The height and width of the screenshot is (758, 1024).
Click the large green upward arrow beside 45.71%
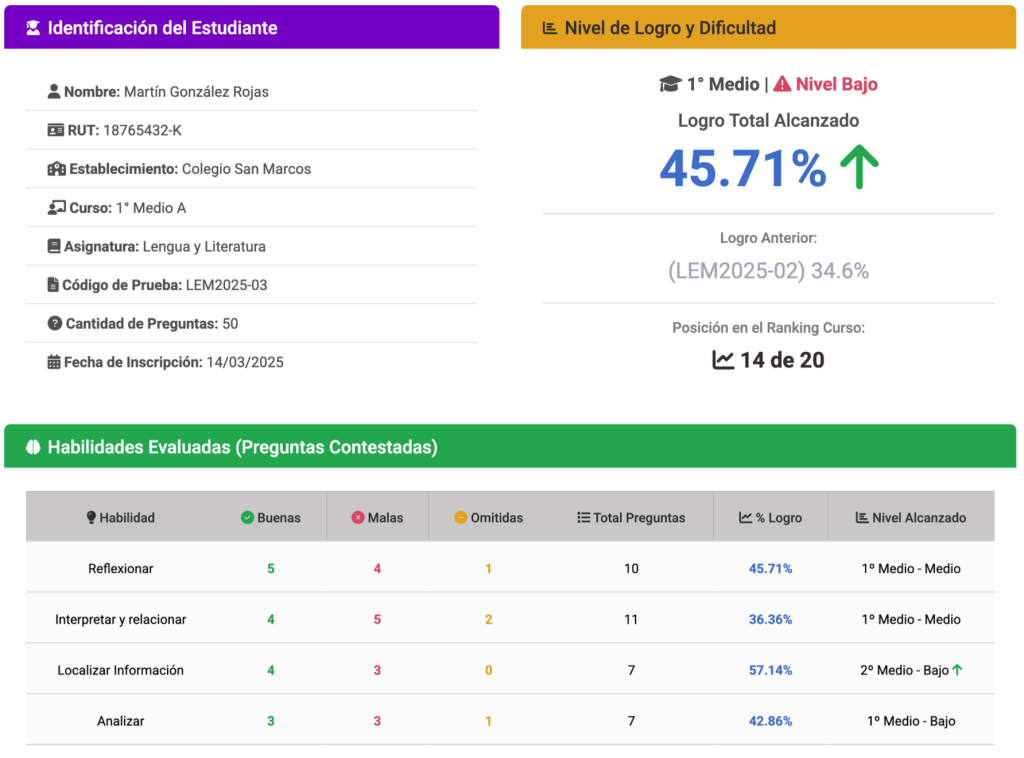pyautogui.click(x=858, y=168)
